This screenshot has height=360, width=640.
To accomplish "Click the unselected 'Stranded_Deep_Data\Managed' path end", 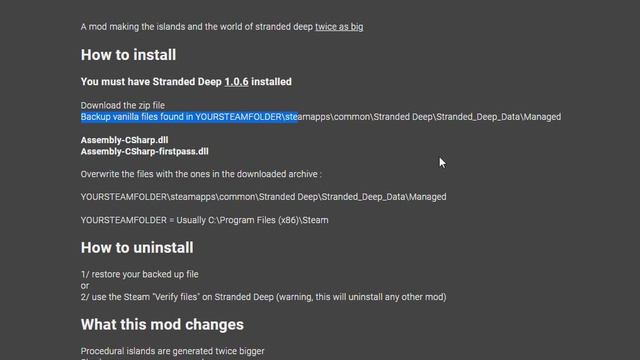I will pyautogui.click(x=498, y=117).
